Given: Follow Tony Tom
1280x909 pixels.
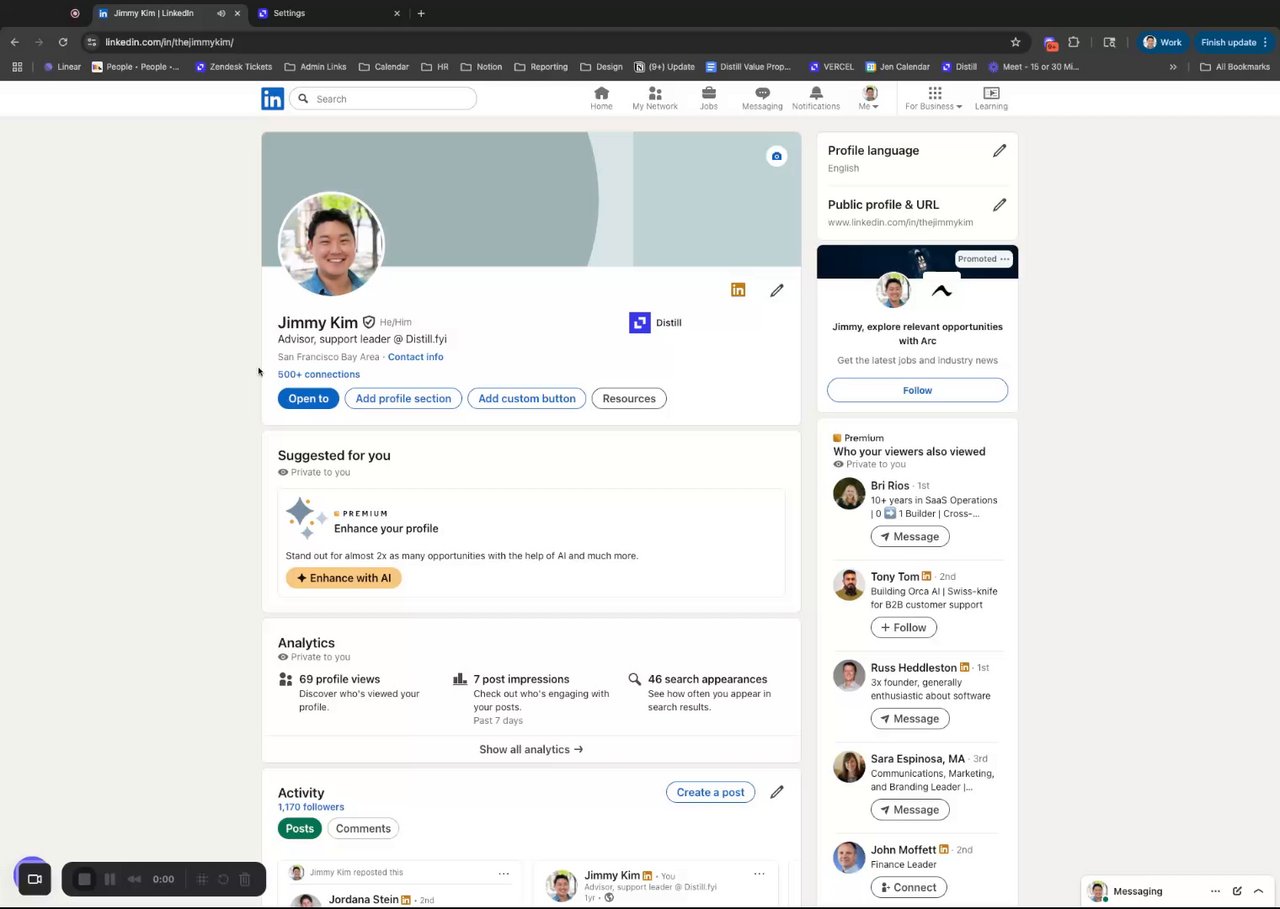Looking at the screenshot, I should click(x=903, y=627).
